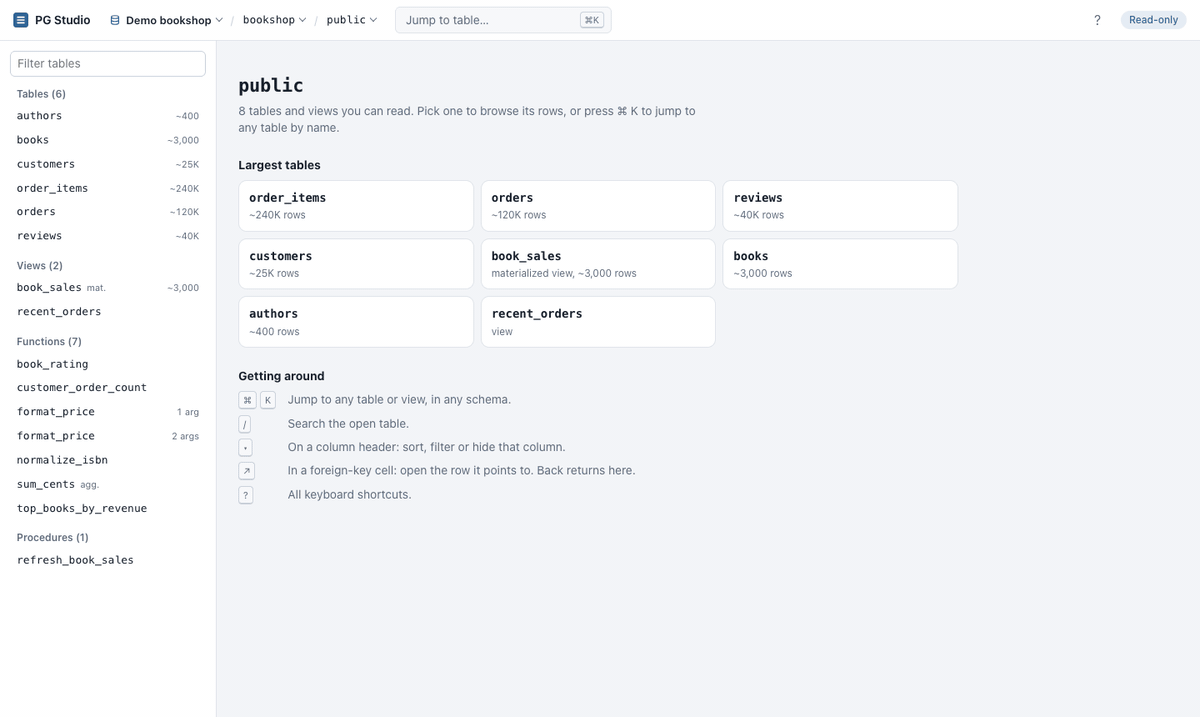
Task: Open normalize_isbn function
Action: pyautogui.click(x=108, y=460)
